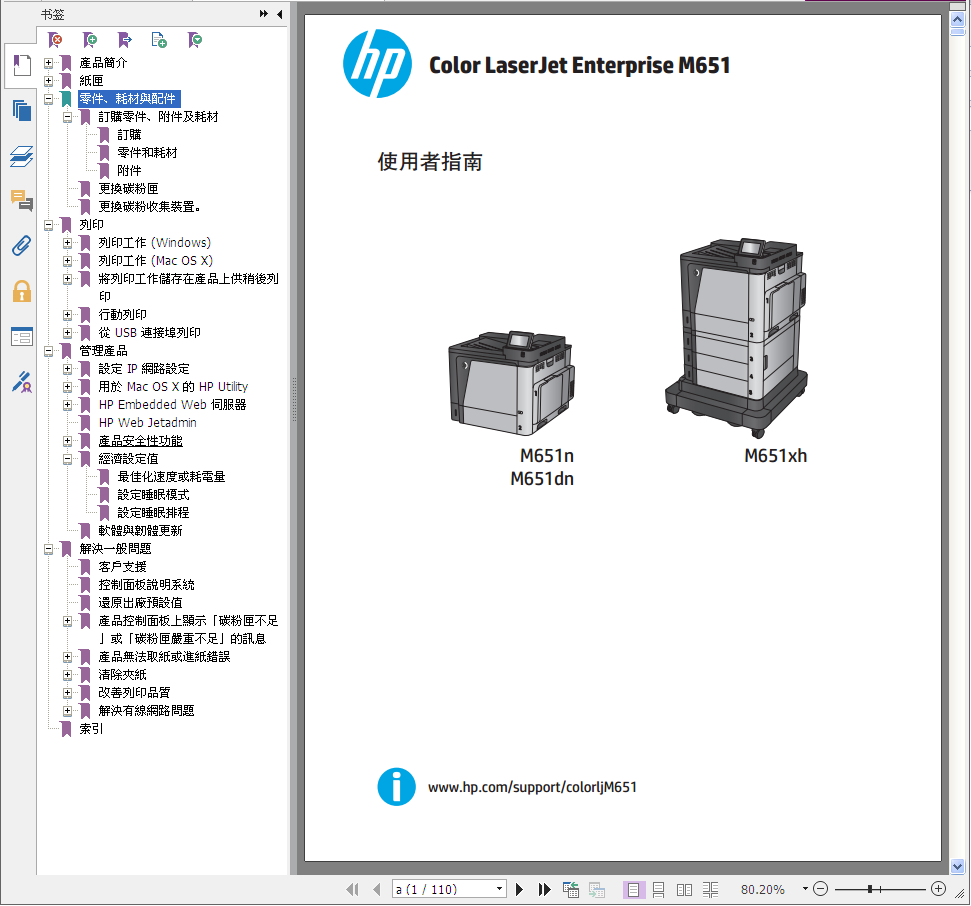Click the page-with-plus bookmark toolbar icon
The width and height of the screenshot is (971, 906).
159,40
